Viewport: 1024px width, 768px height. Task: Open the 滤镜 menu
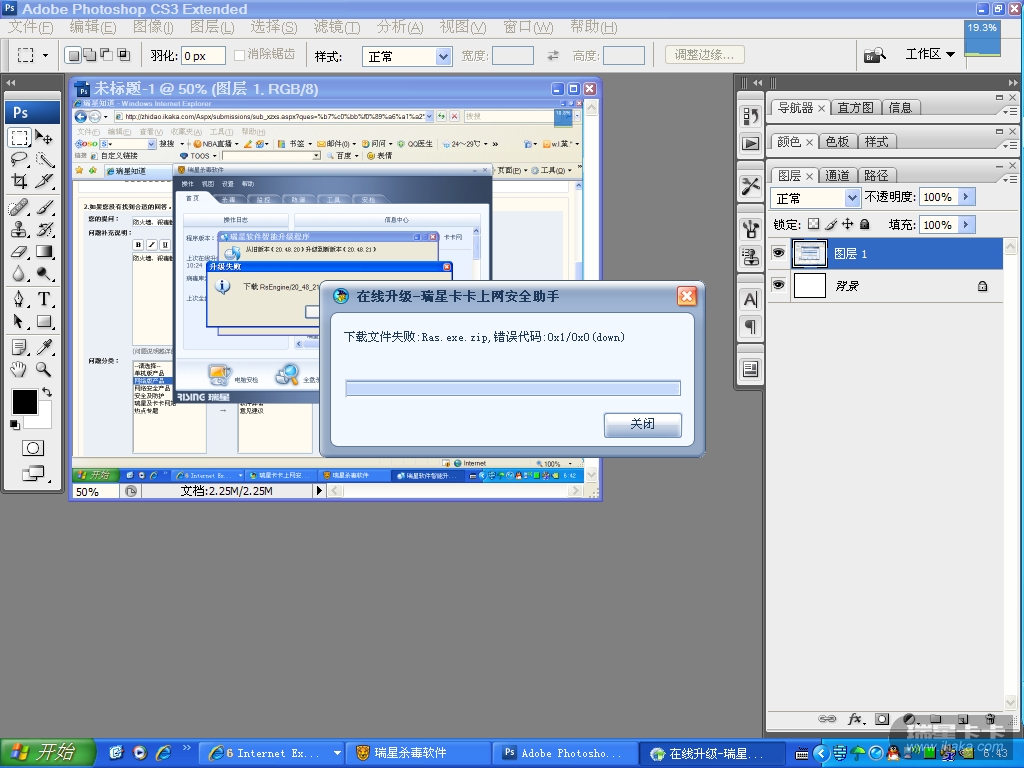pos(336,27)
